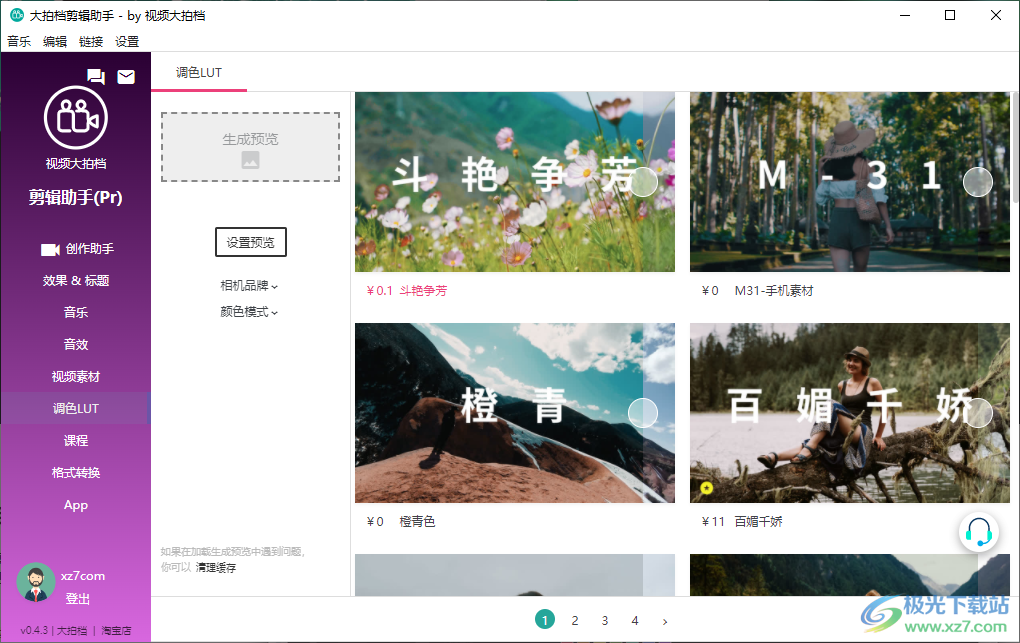The image size is (1020, 643).
Task: Open sidebar 音乐 section
Action: pyautogui.click(x=76, y=312)
